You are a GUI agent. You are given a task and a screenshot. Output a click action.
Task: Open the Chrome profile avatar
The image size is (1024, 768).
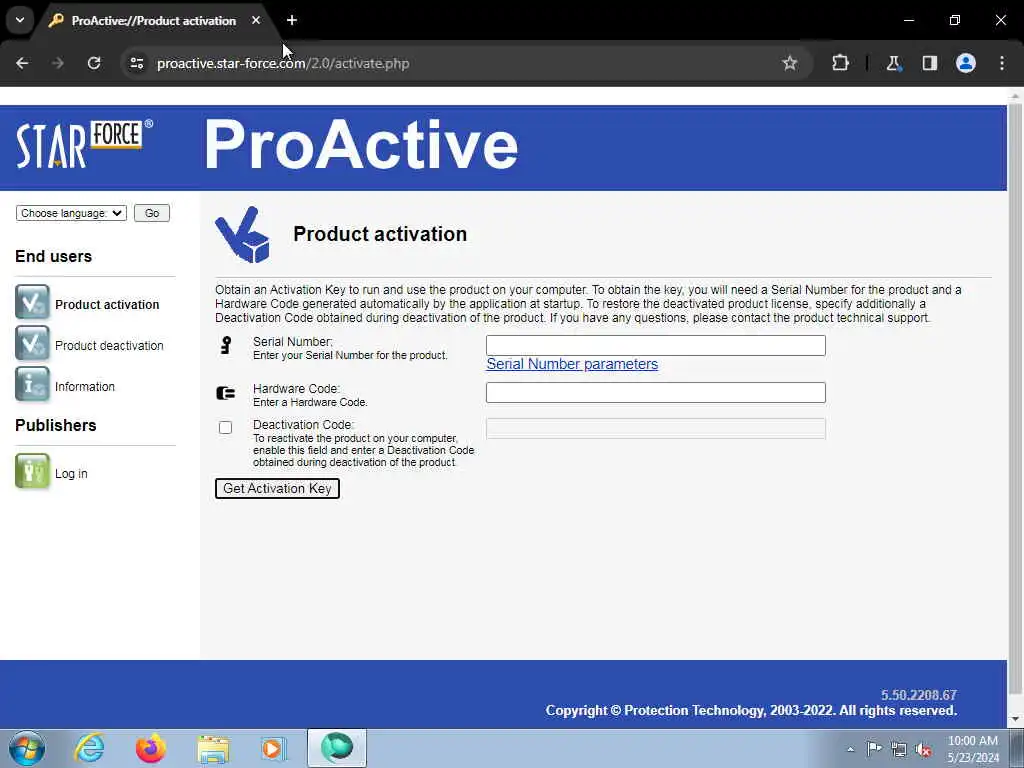pos(966,63)
